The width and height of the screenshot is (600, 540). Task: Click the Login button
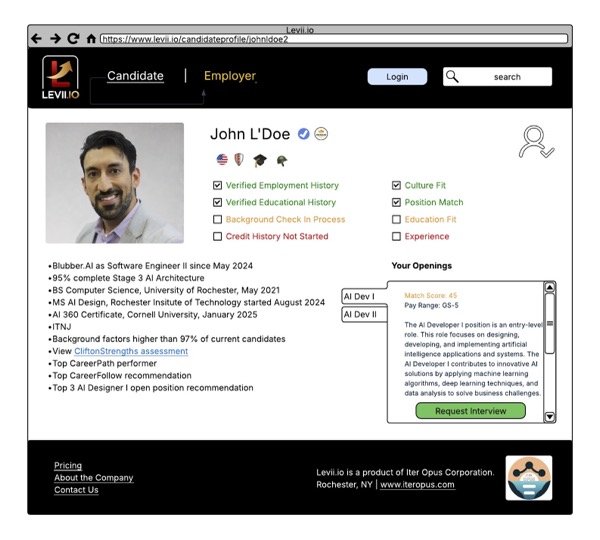pos(397,77)
